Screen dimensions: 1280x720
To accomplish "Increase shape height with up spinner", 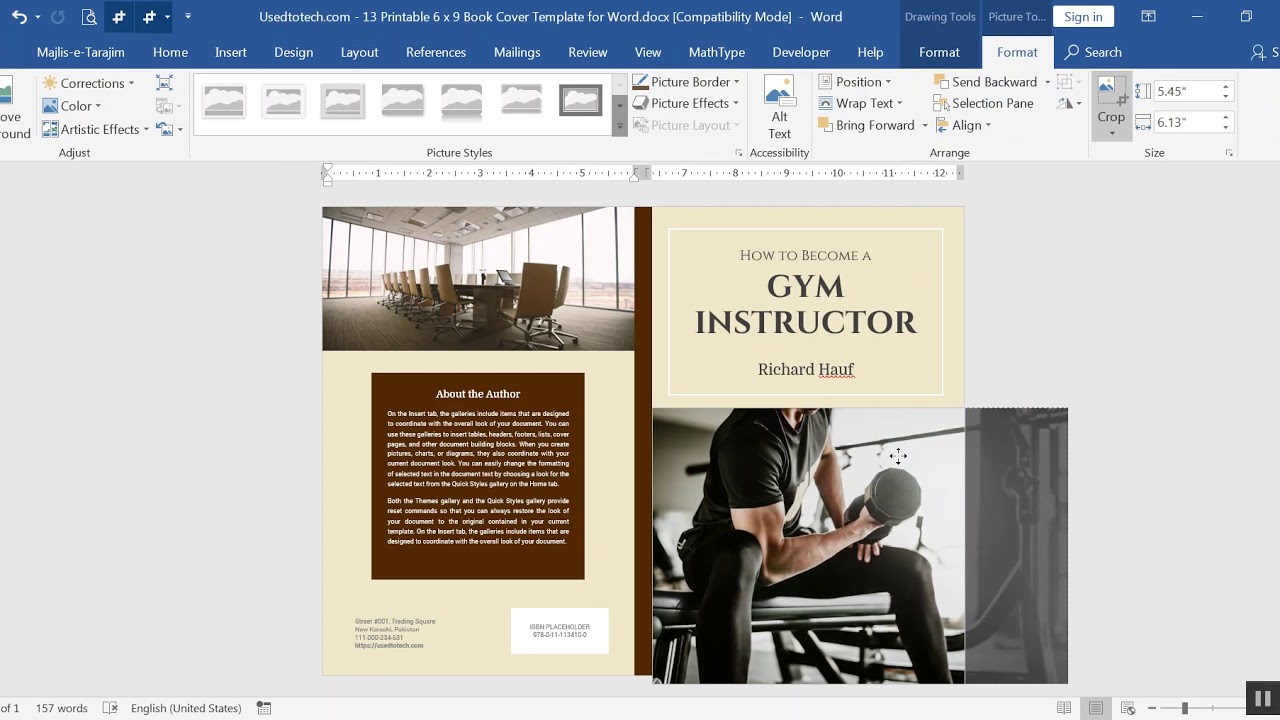I will coord(1226,86).
